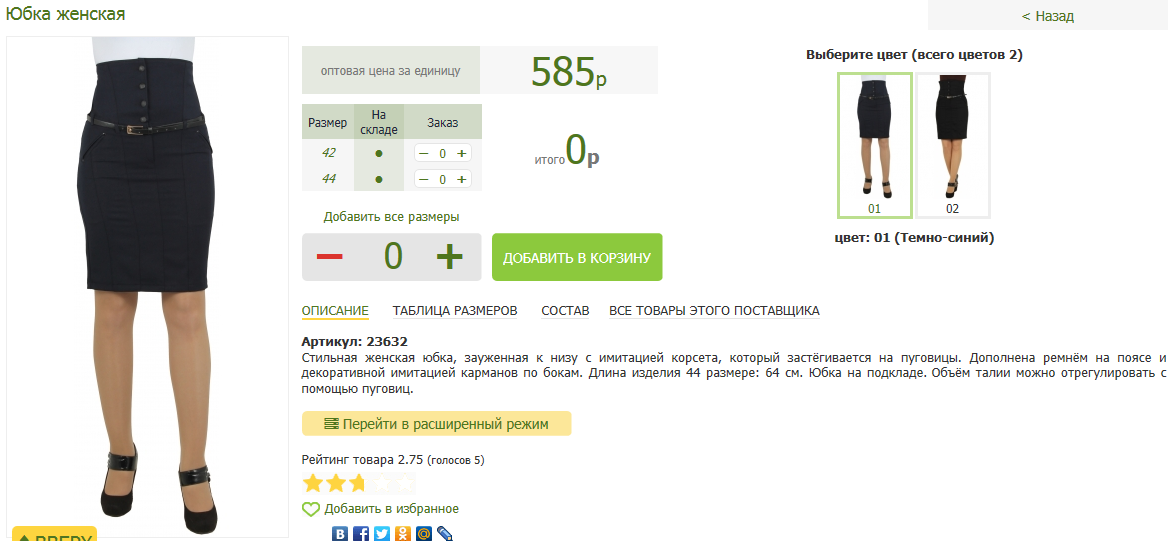Click the Twitter share icon
The width and height of the screenshot is (1171, 541).
tap(382, 534)
